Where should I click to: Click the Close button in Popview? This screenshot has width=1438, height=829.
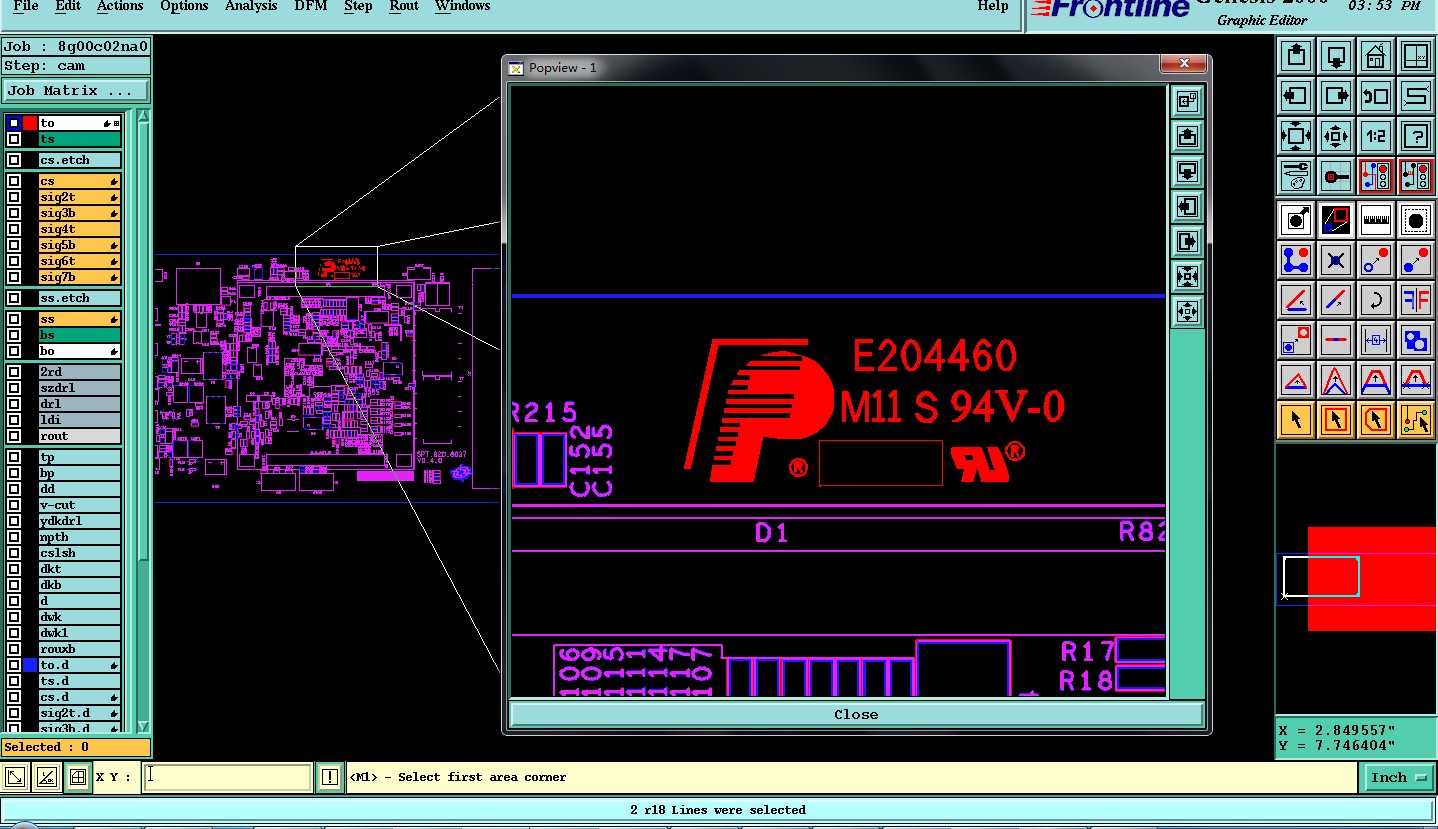pyautogui.click(x=856, y=714)
